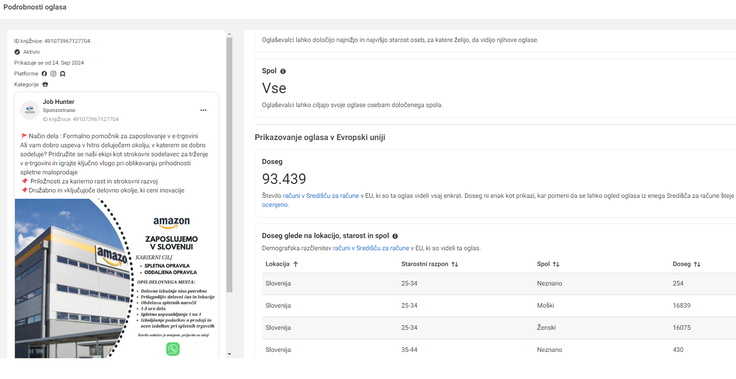Click the info icon next to Spol
The image size is (736, 379).
[283, 71]
